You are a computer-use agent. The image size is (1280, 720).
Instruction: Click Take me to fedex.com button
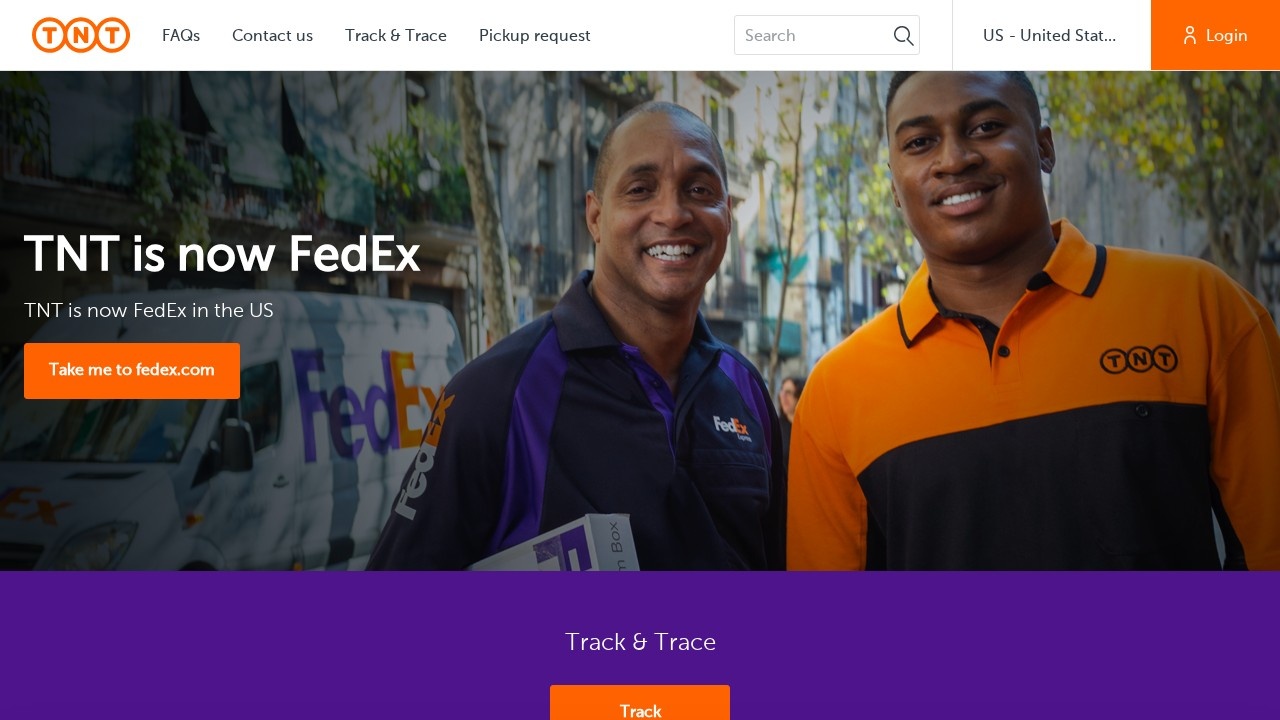(x=132, y=371)
